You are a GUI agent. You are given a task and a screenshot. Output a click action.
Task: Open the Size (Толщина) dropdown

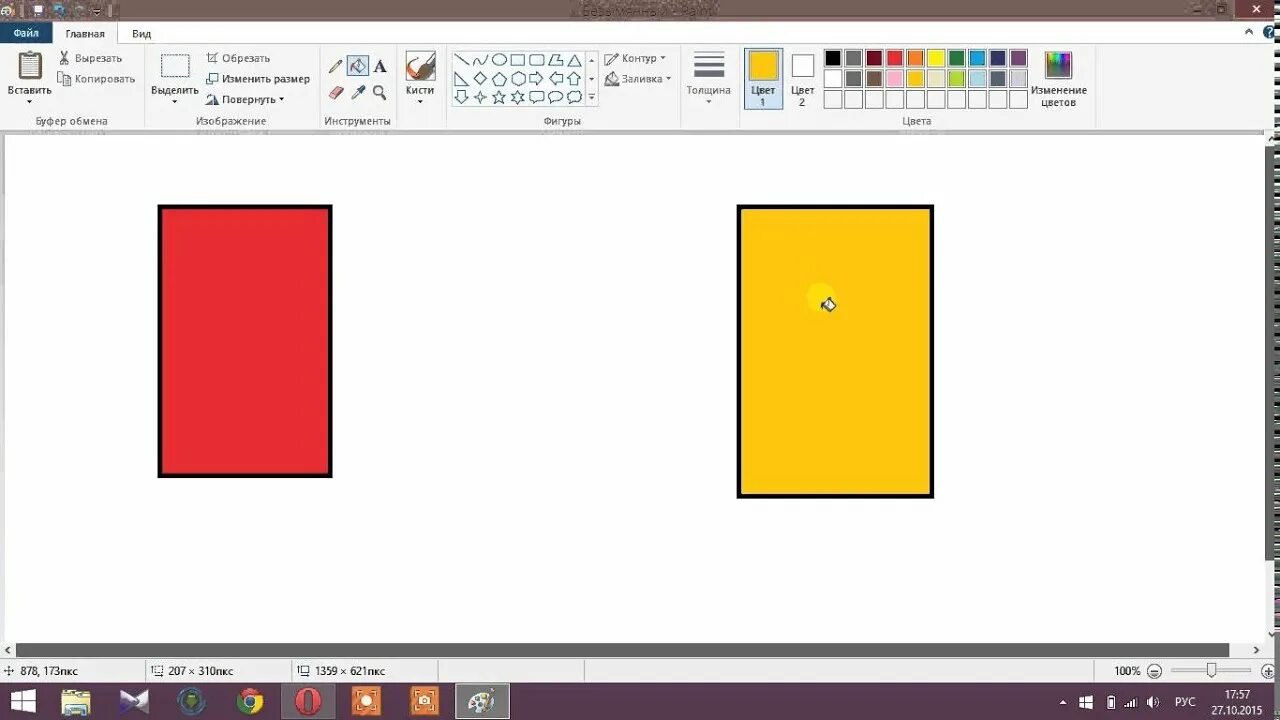click(x=709, y=79)
